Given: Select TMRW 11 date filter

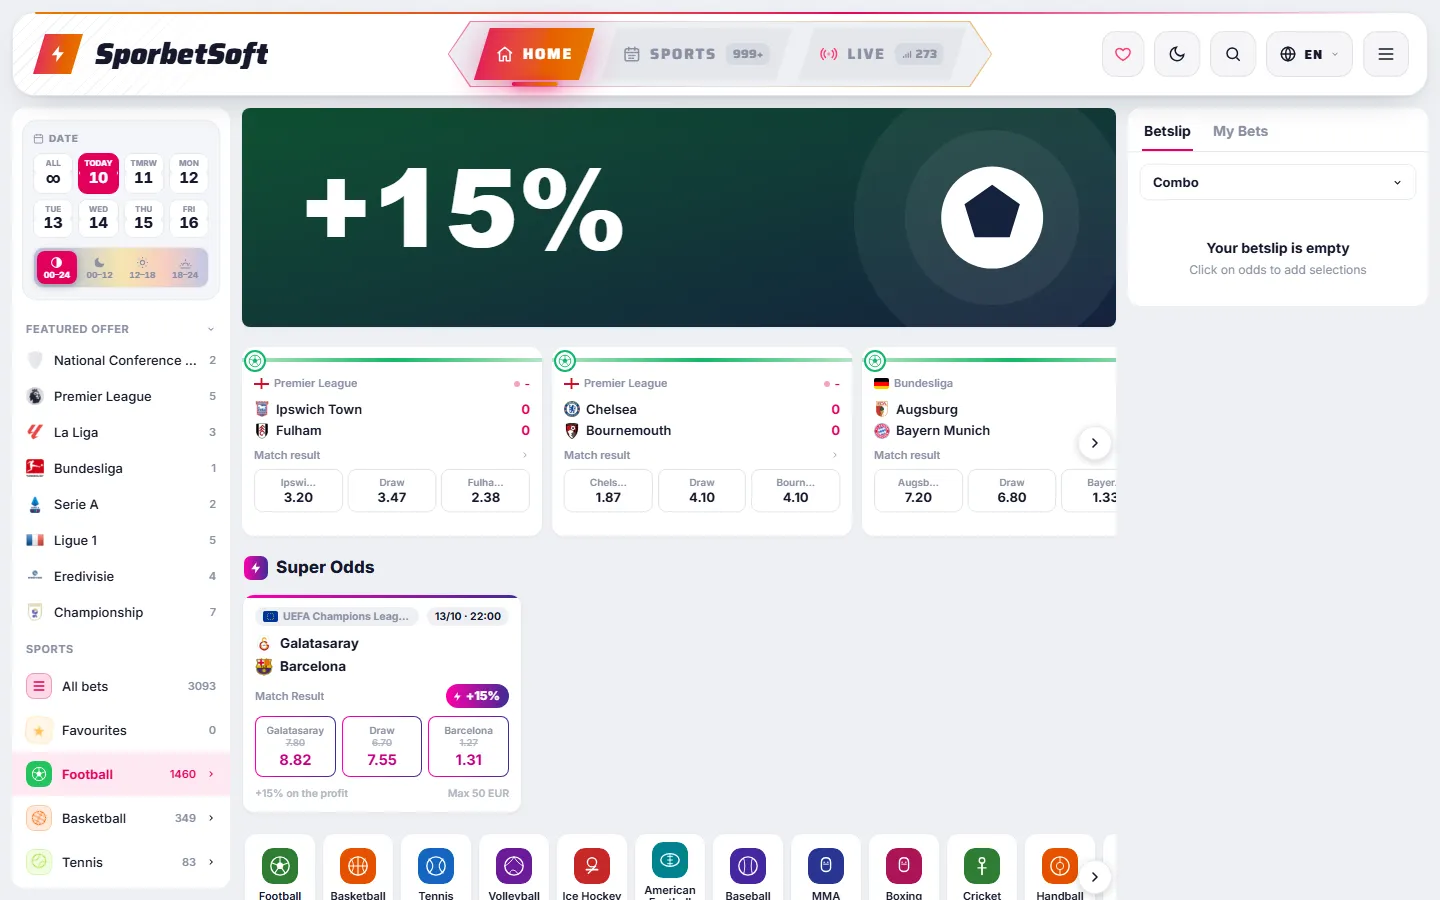Looking at the screenshot, I should point(144,173).
